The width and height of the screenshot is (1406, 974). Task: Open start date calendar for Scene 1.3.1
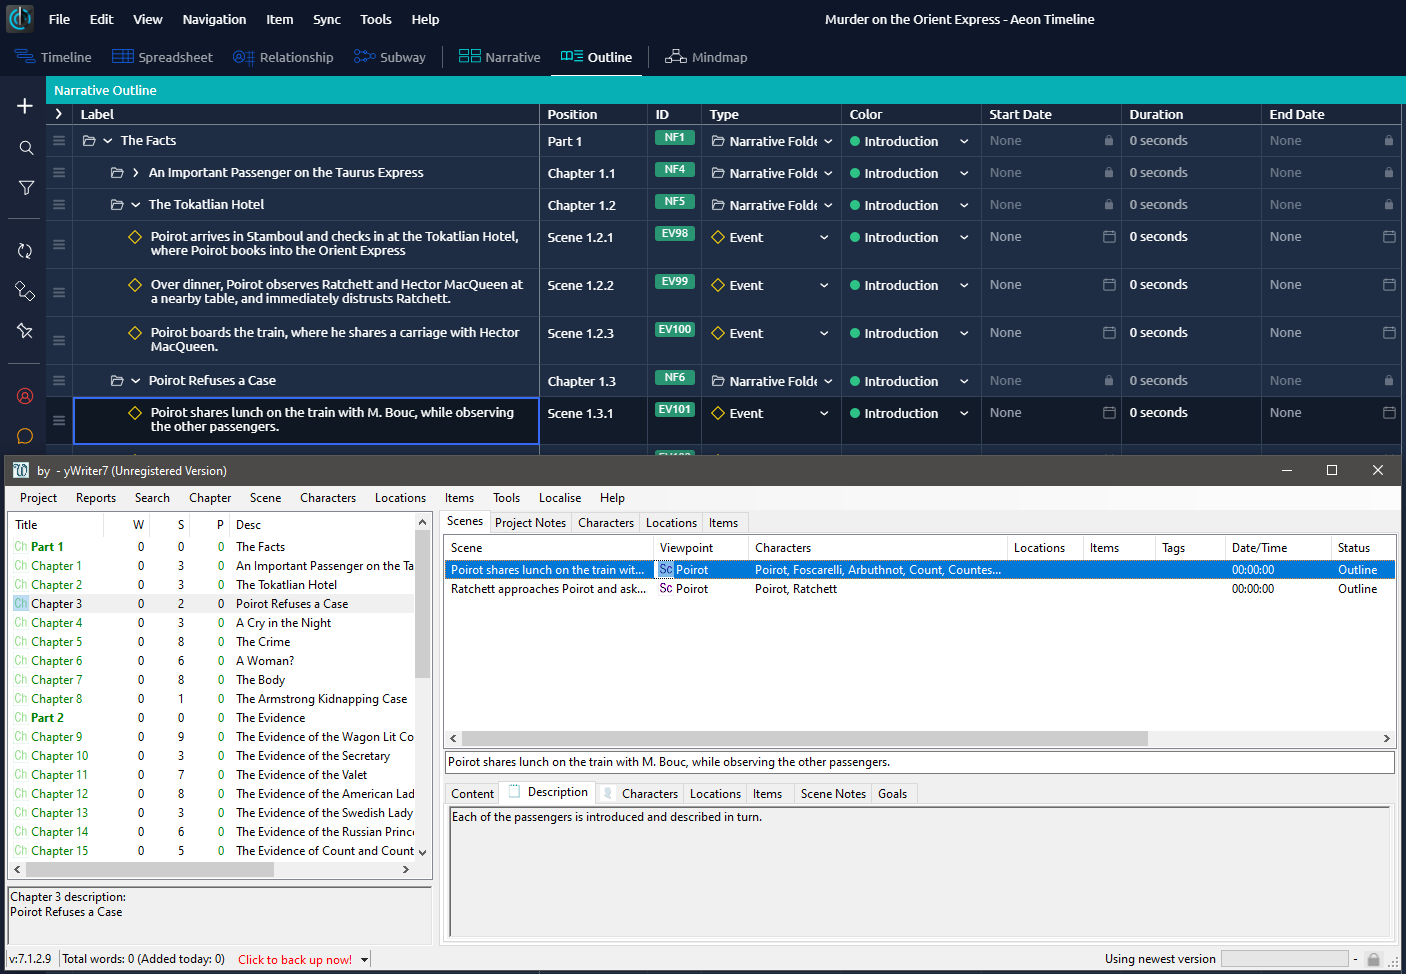1109,413
